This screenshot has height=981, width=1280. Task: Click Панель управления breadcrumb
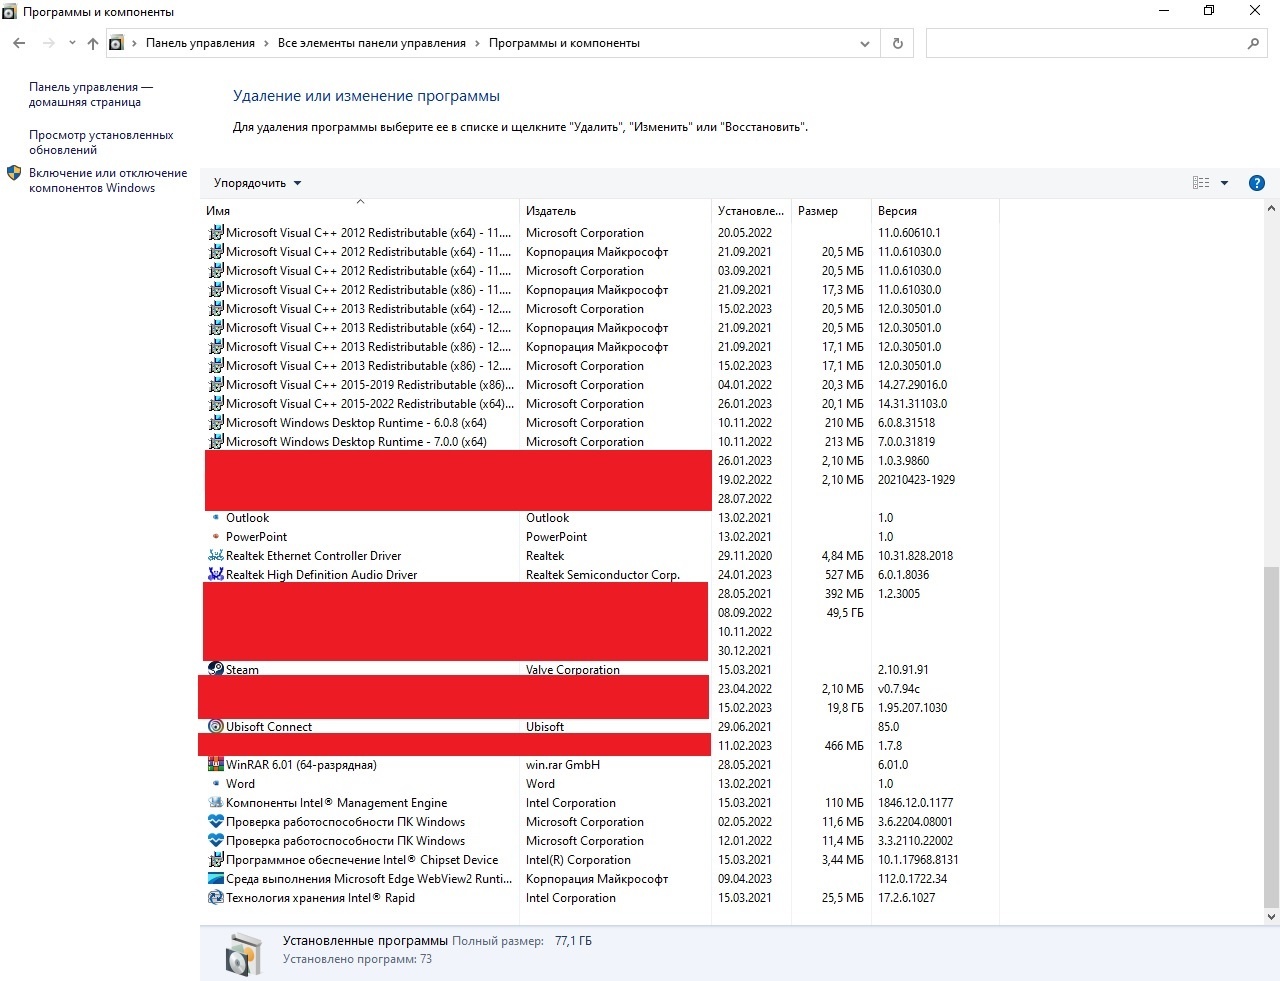point(200,43)
